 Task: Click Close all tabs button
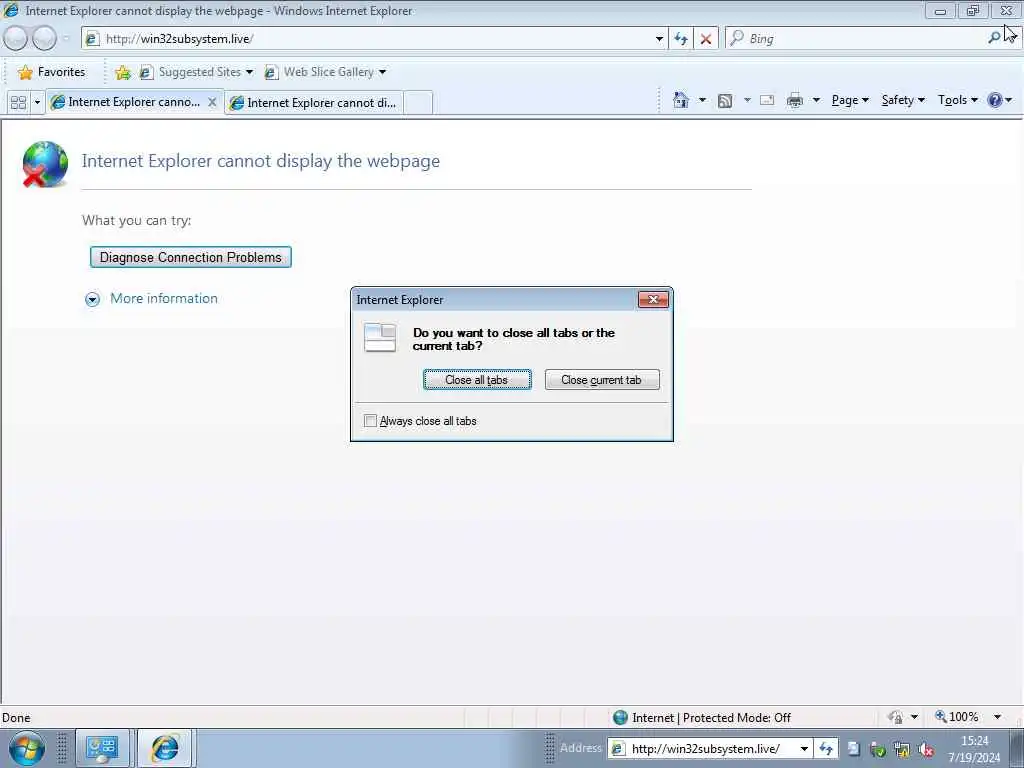click(x=477, y=380)
